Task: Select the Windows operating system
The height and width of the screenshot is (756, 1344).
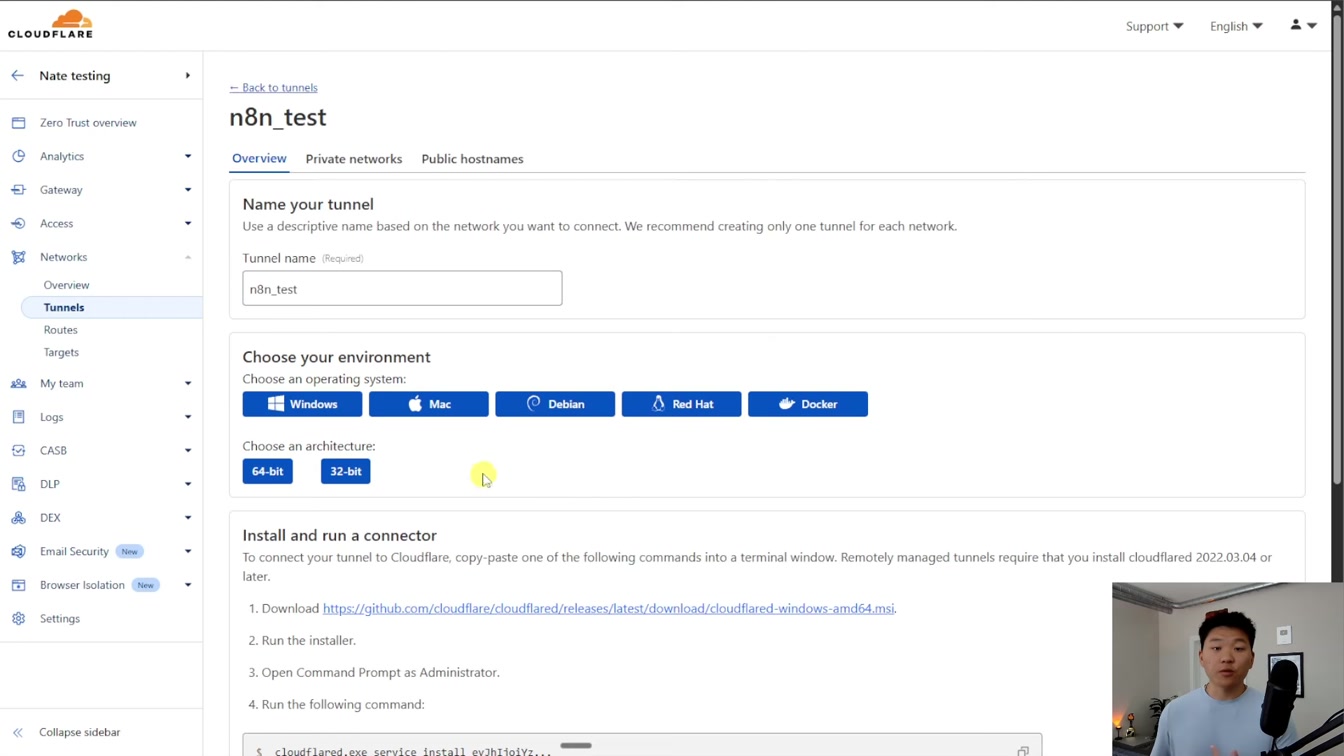Action: [x=302, y=404]
